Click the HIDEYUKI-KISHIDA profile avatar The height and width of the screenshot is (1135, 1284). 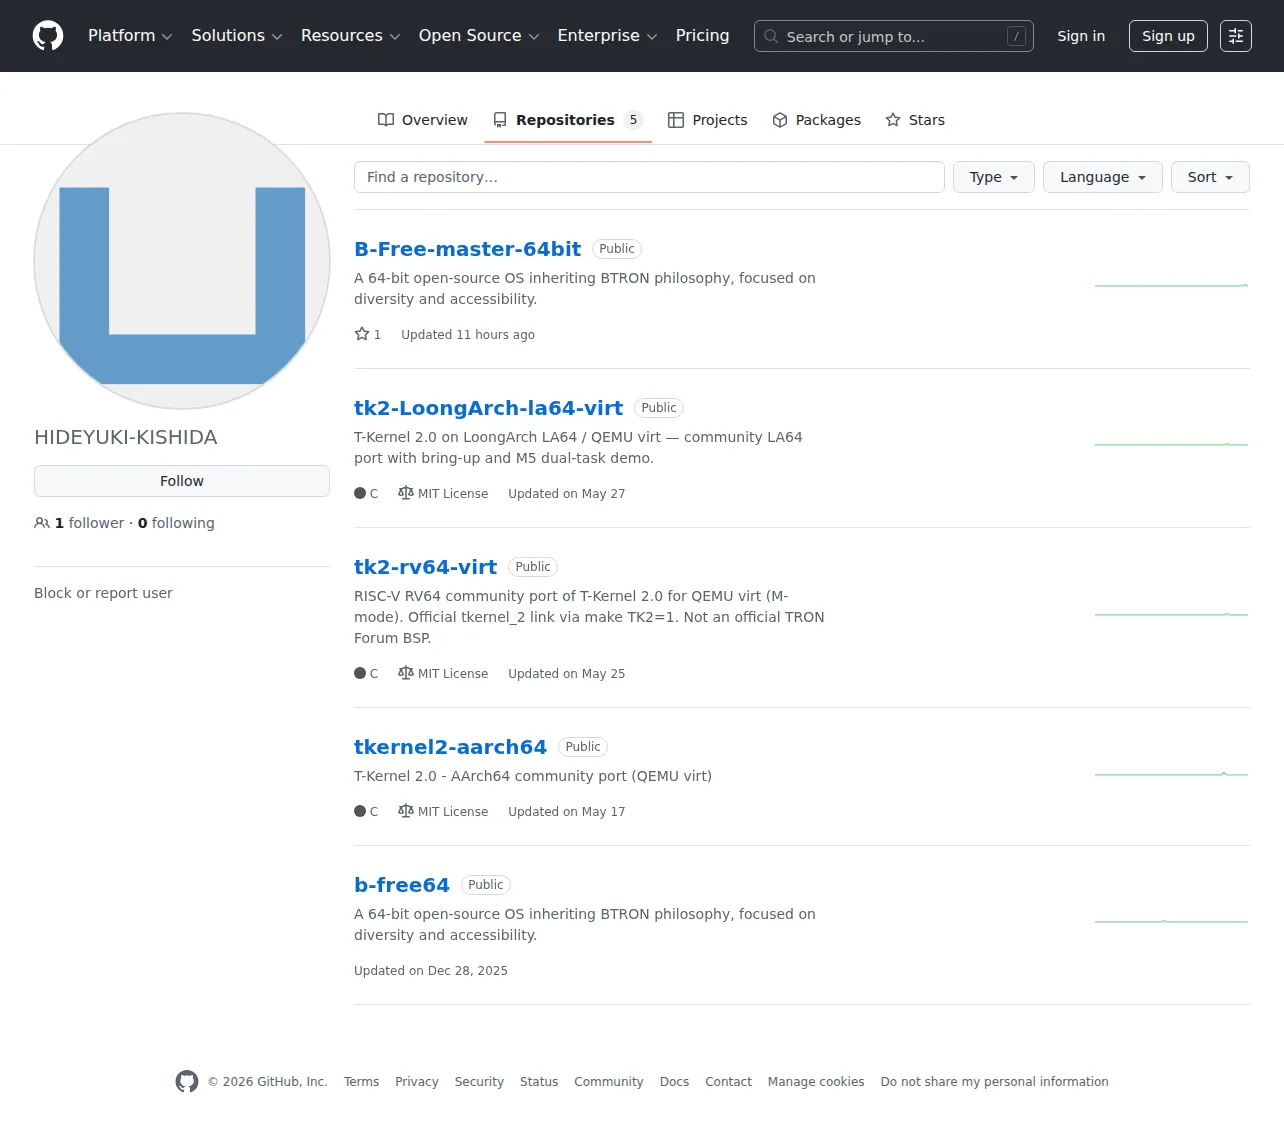pos(182,261)
